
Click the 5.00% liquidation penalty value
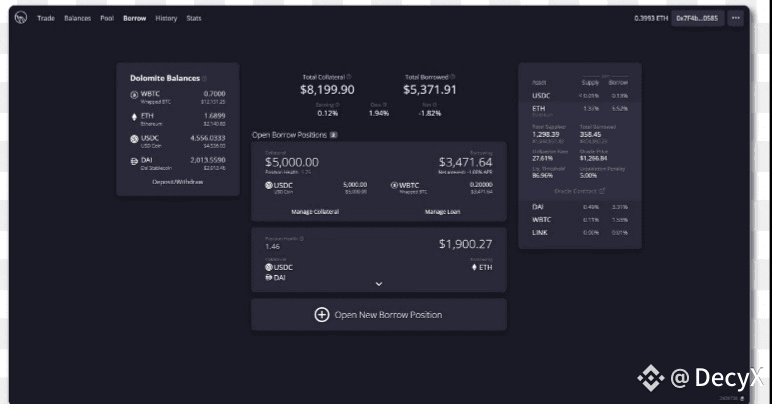pos(588,176)
